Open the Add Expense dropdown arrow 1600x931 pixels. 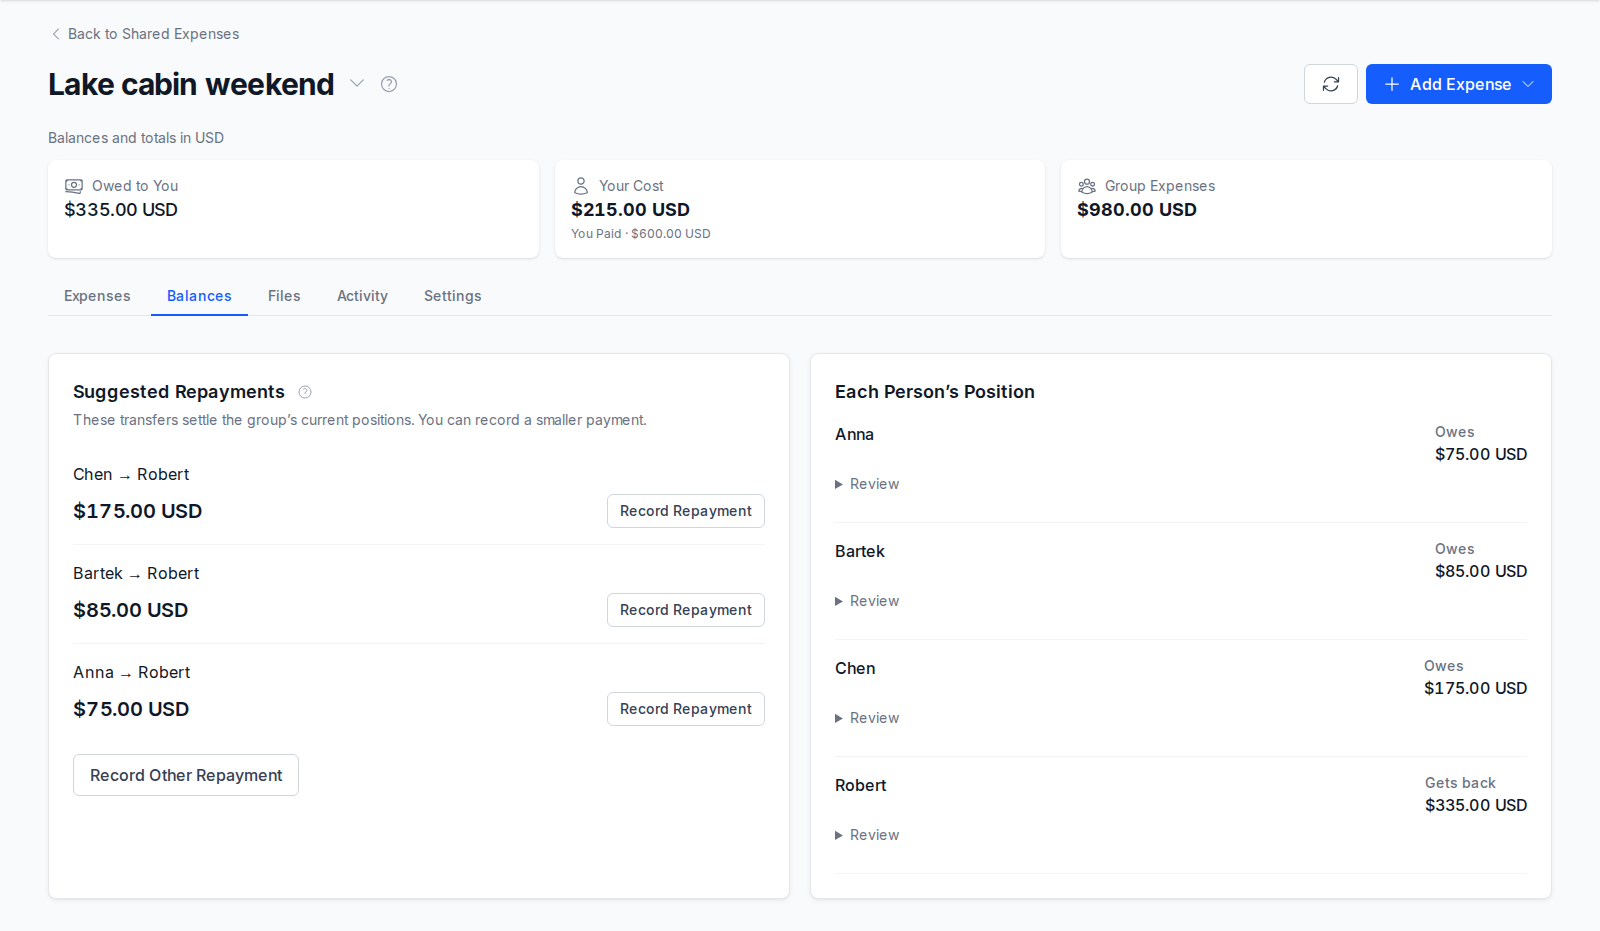pyautogui.click(x=1528, y=84)
